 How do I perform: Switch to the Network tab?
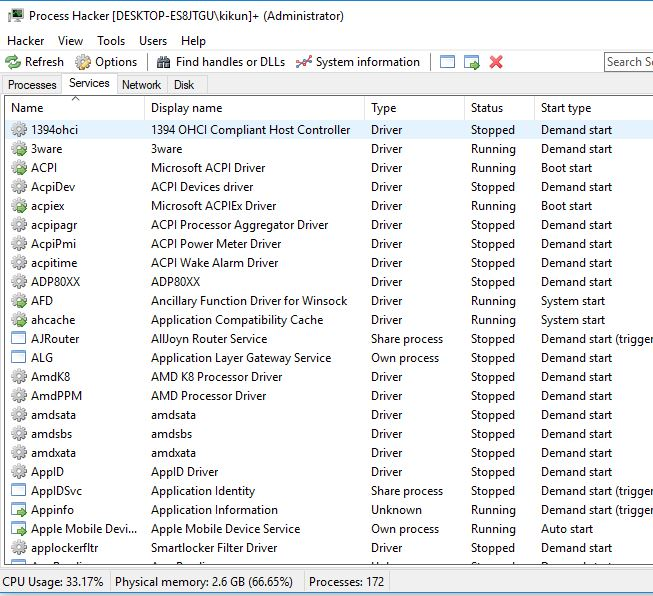tap(142, 85)
